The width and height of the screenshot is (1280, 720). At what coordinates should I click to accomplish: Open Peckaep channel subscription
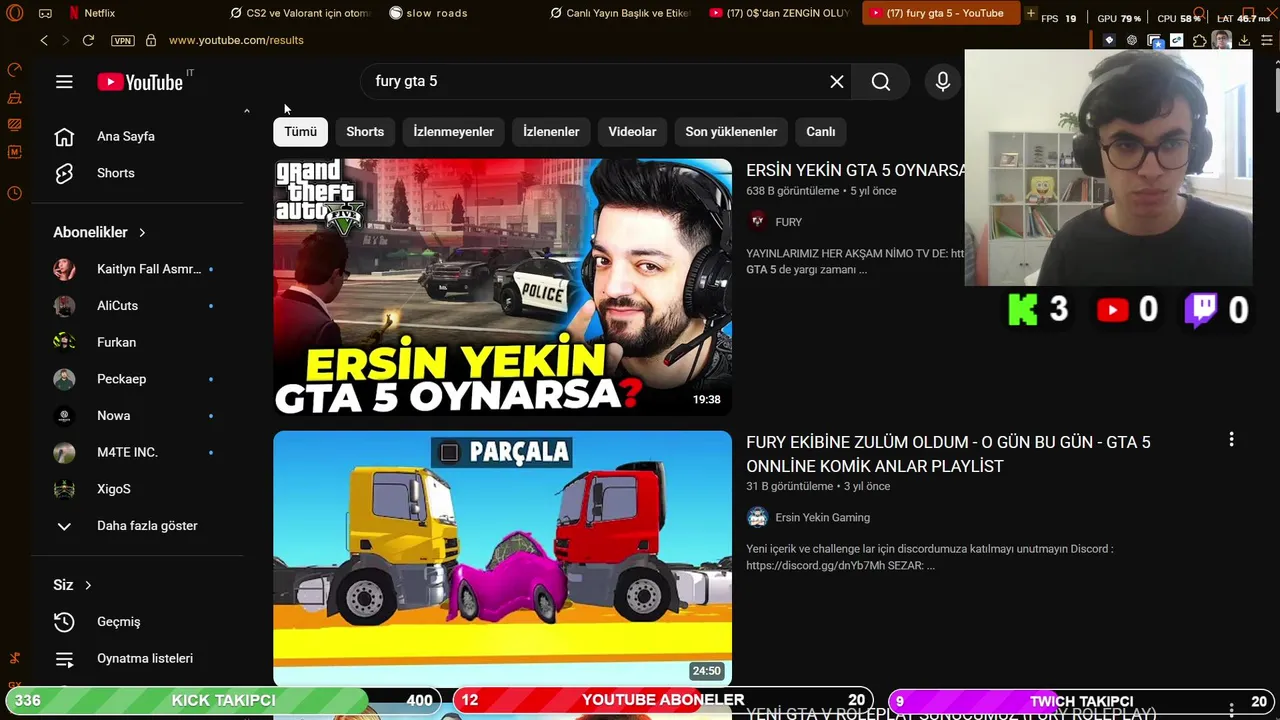pyautogui.click(x=138, y=379)
